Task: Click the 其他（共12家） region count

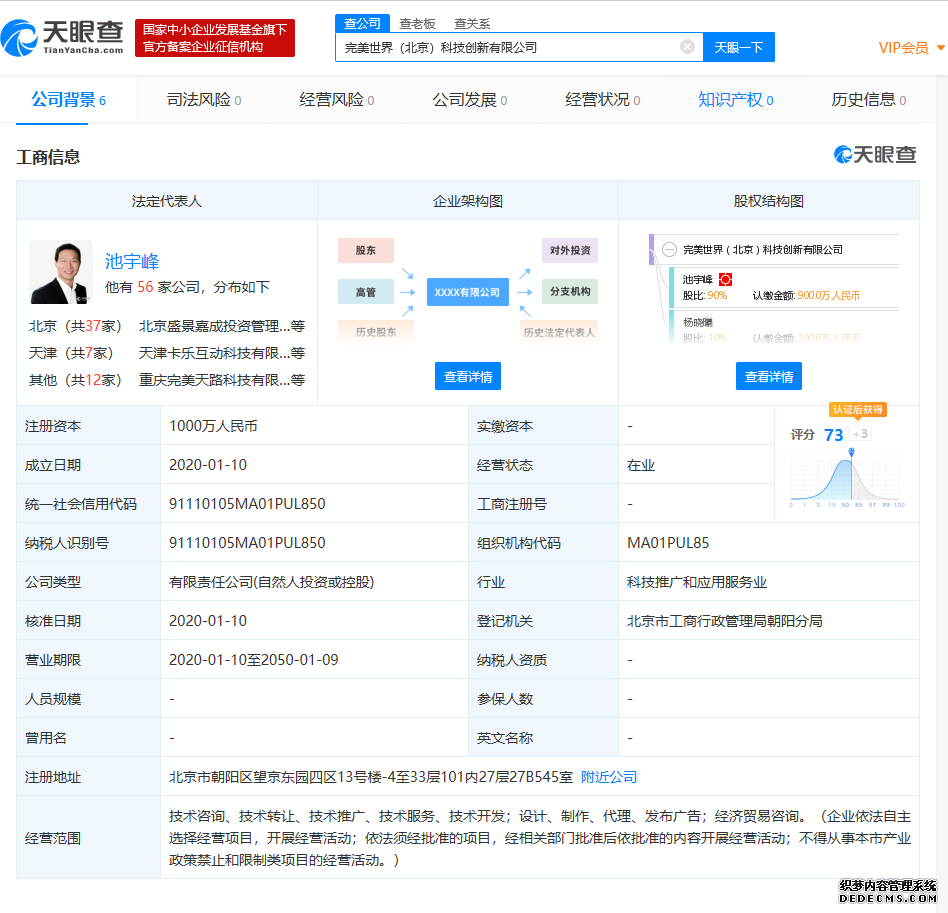Action: point(75,380)
